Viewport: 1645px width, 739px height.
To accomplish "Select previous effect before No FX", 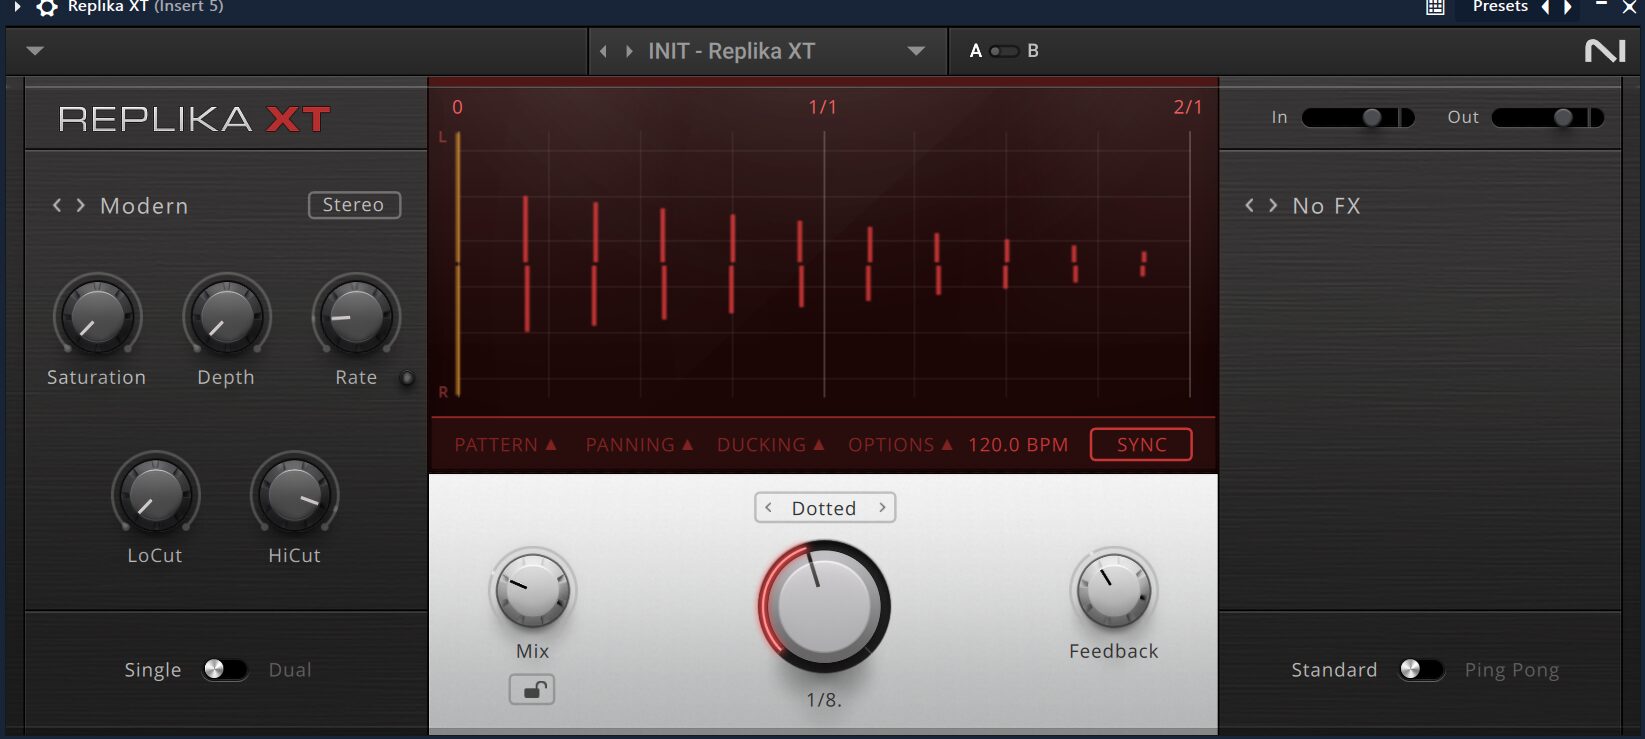I will [1249, 205].
